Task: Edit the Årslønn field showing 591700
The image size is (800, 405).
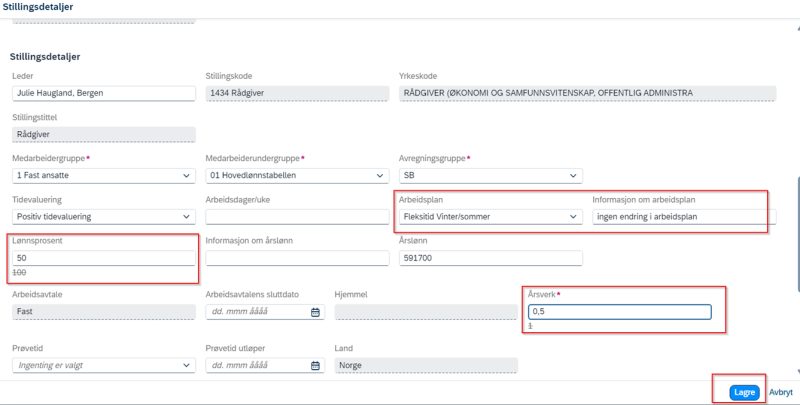Action: pos(490,258)
